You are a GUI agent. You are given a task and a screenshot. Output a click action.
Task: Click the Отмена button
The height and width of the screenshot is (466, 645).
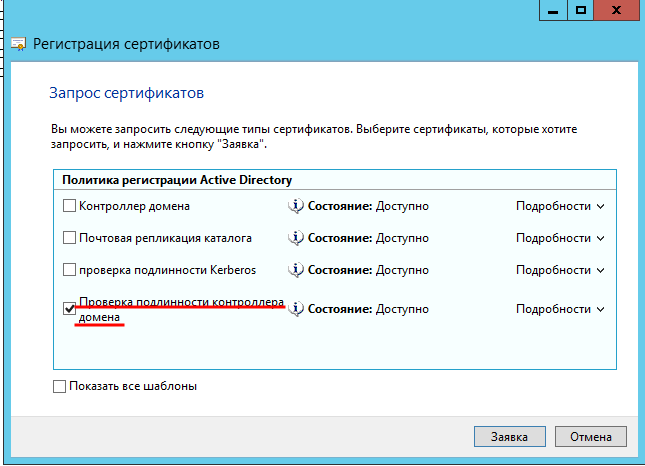click(x=590, y=437)
